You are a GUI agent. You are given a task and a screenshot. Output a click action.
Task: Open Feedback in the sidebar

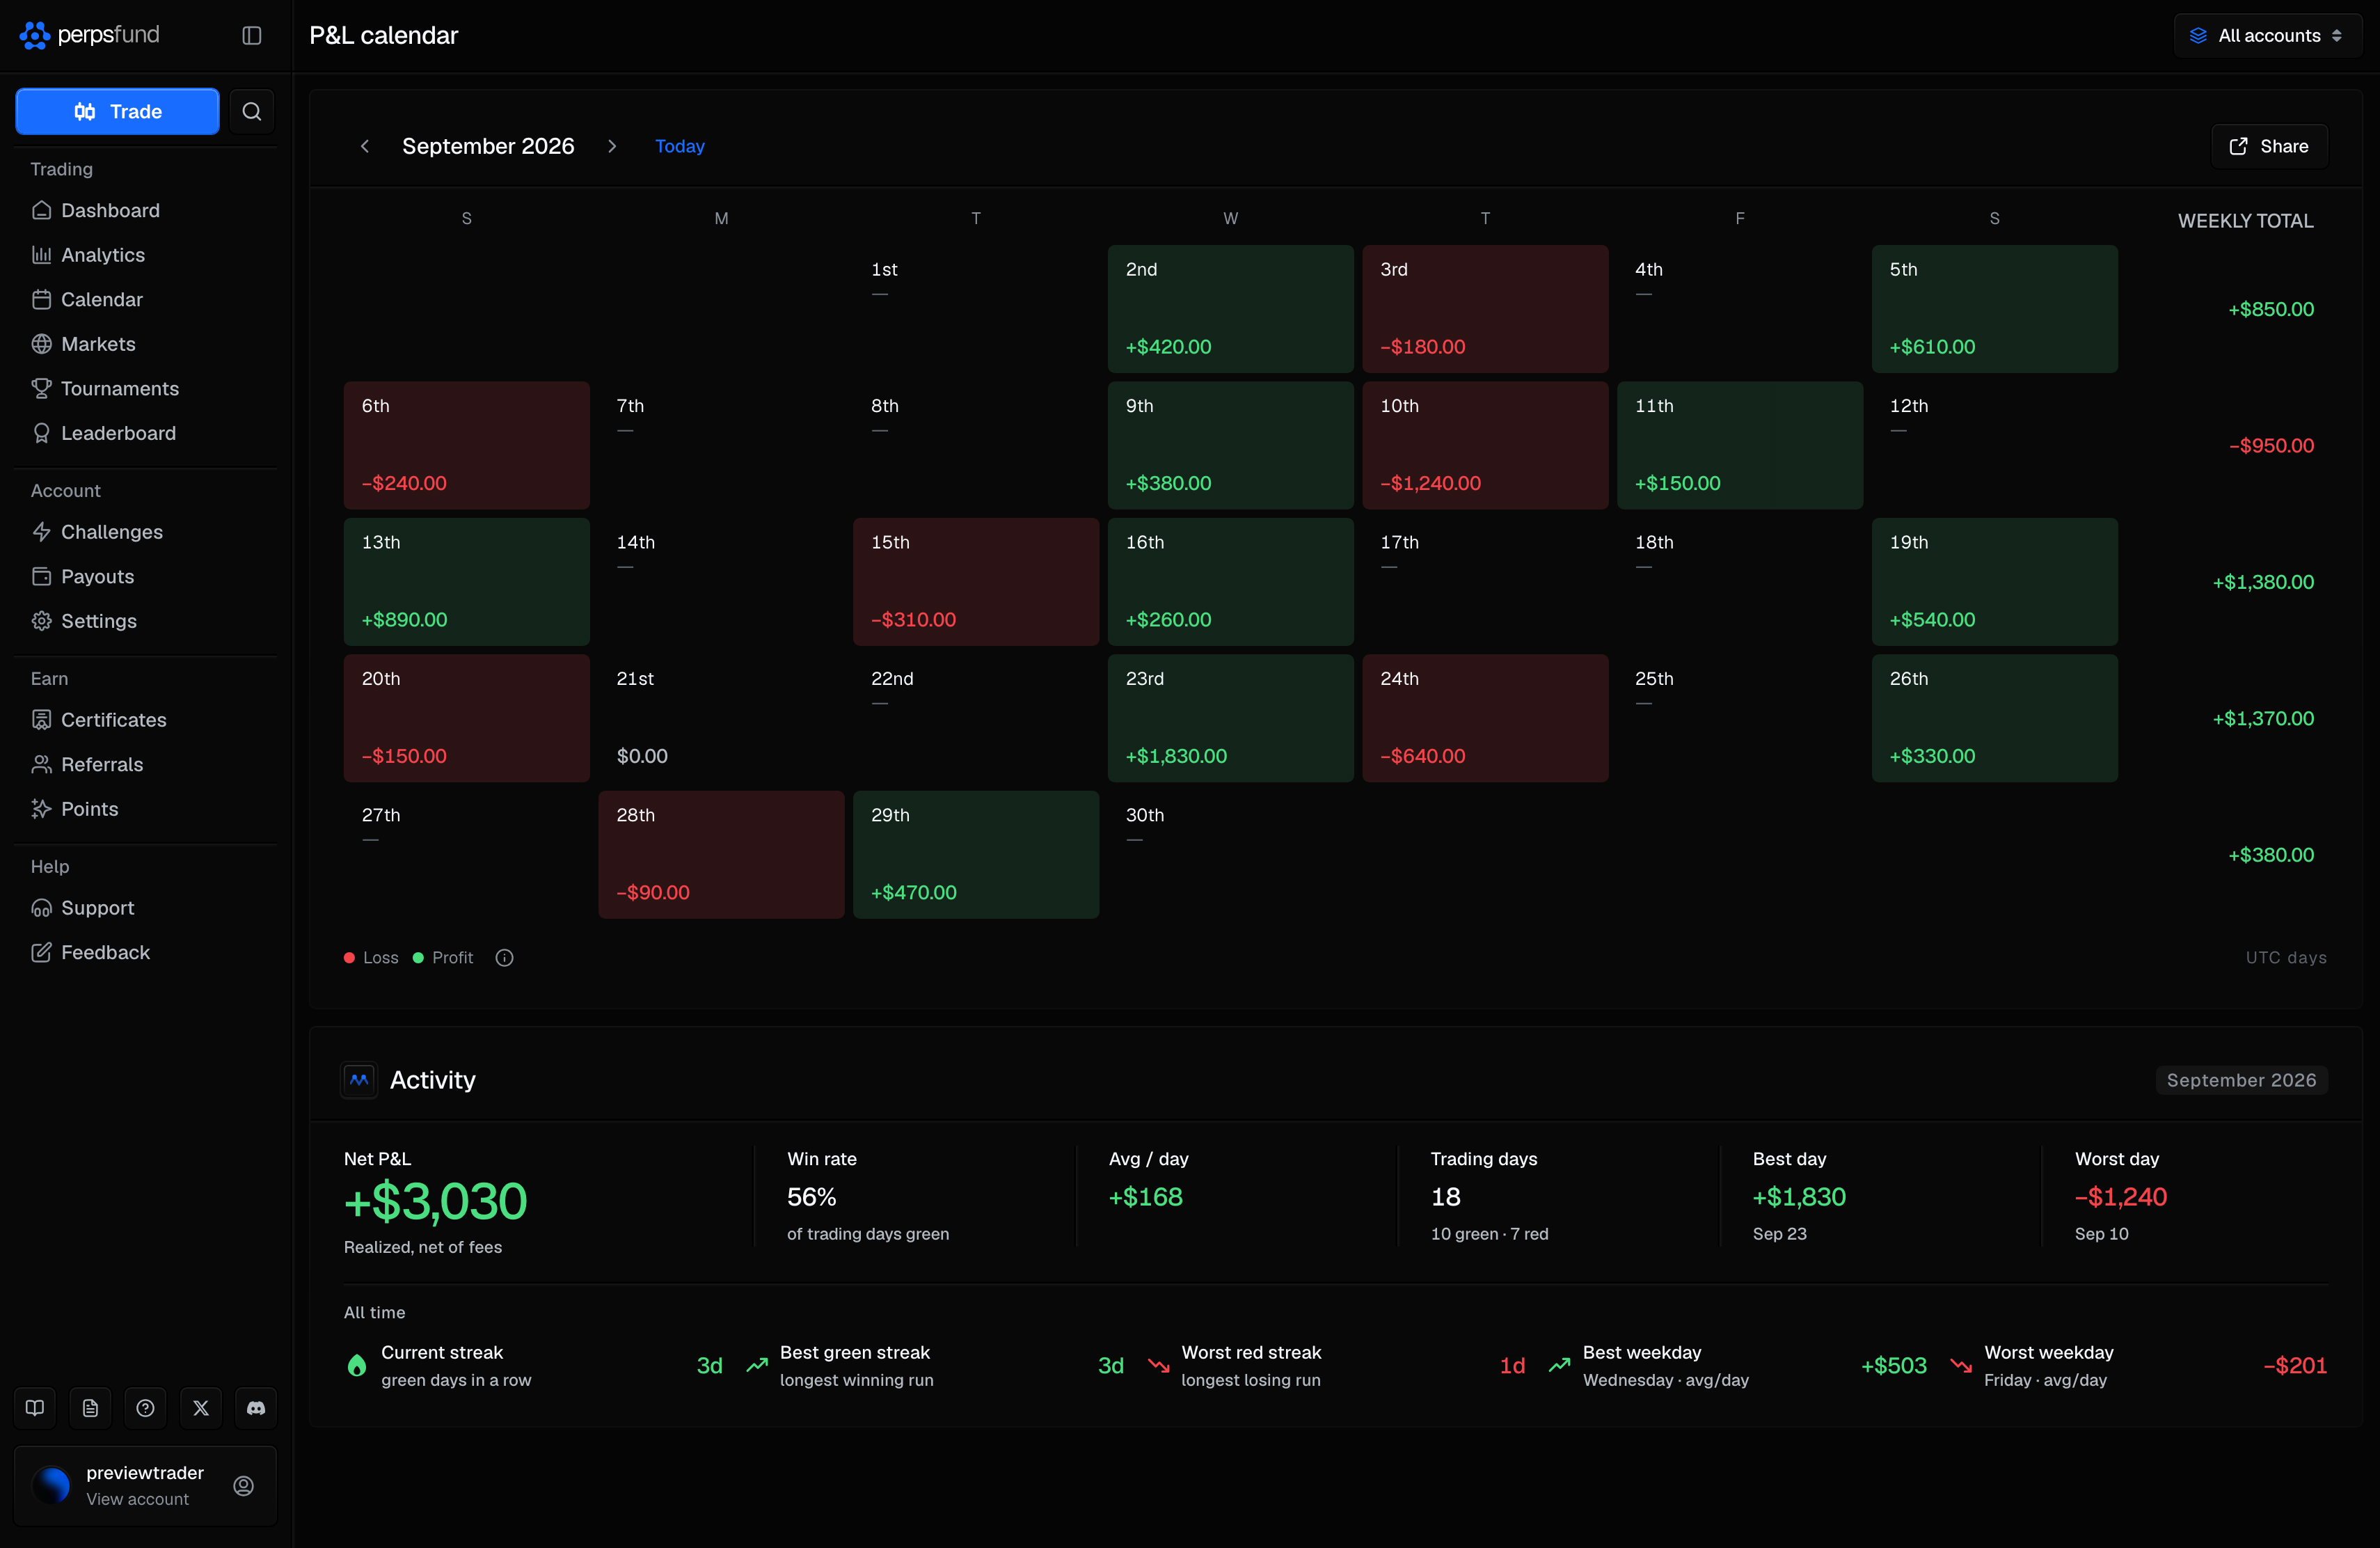[146, 952]
